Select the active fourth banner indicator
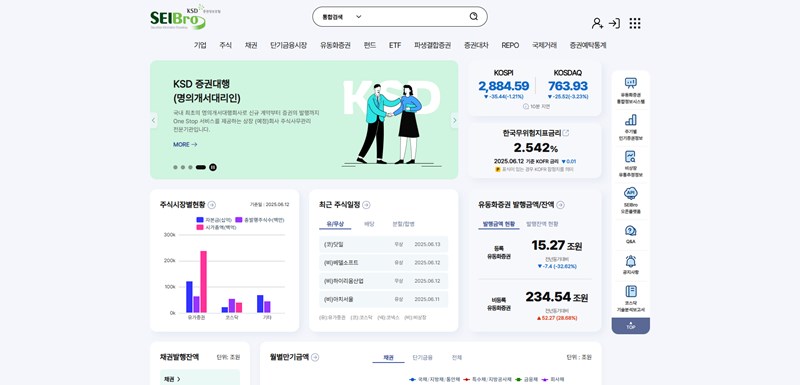 click(x=201, y=167)
